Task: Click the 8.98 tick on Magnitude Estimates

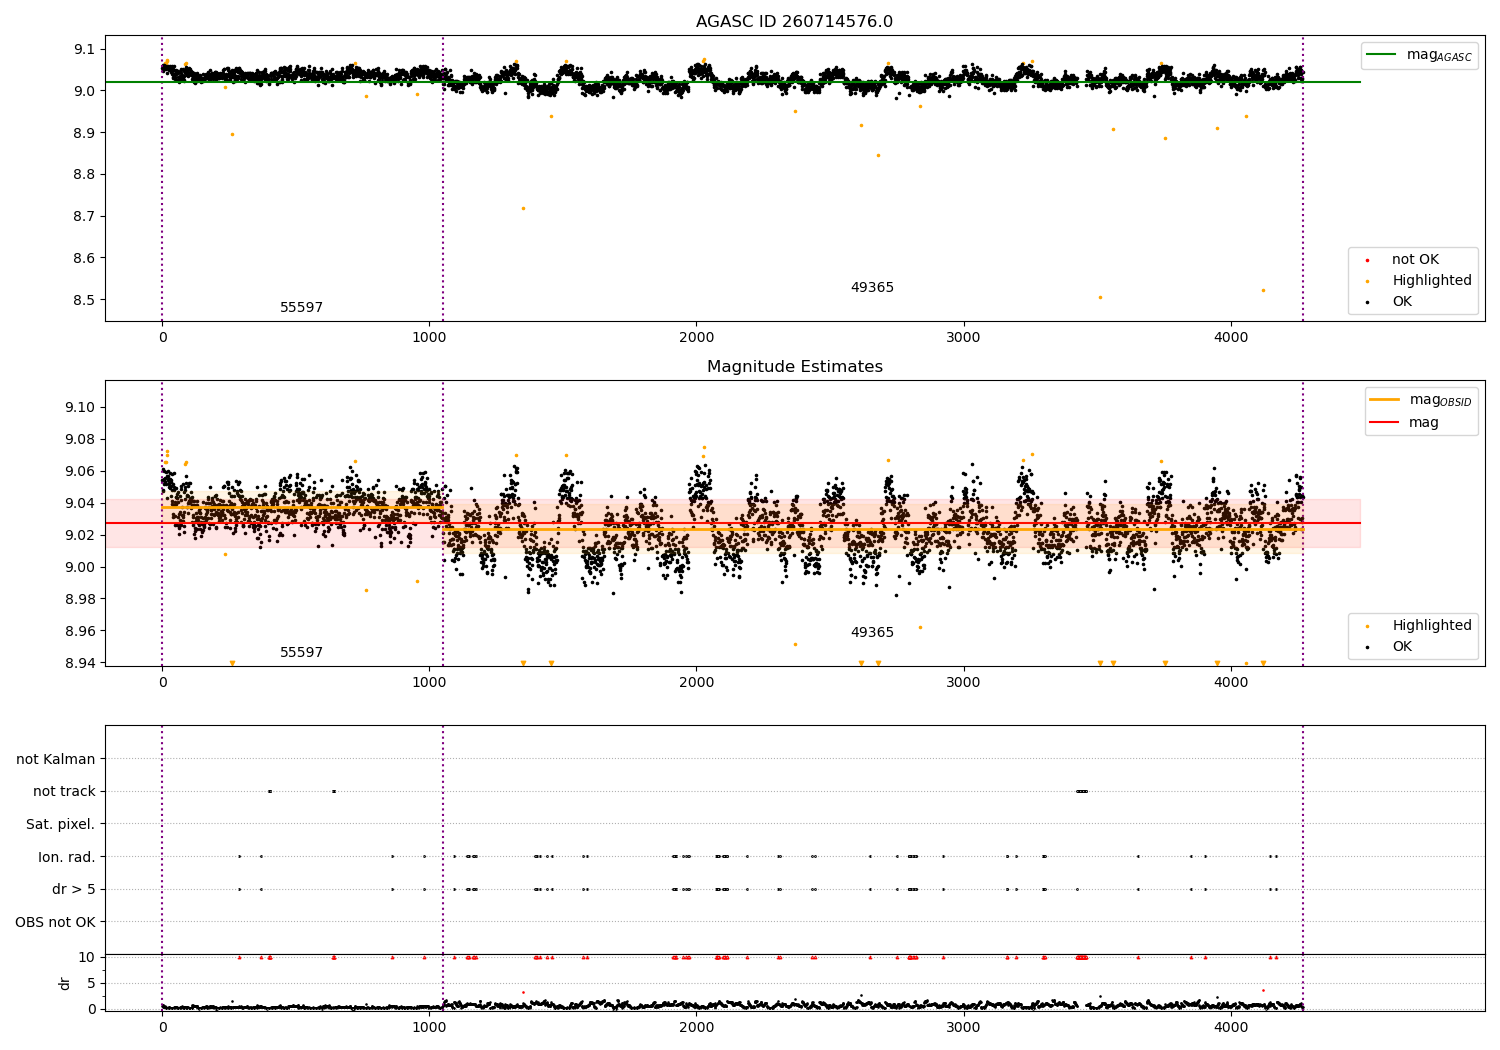Action: pyautogui.click(x=80, y=600)
